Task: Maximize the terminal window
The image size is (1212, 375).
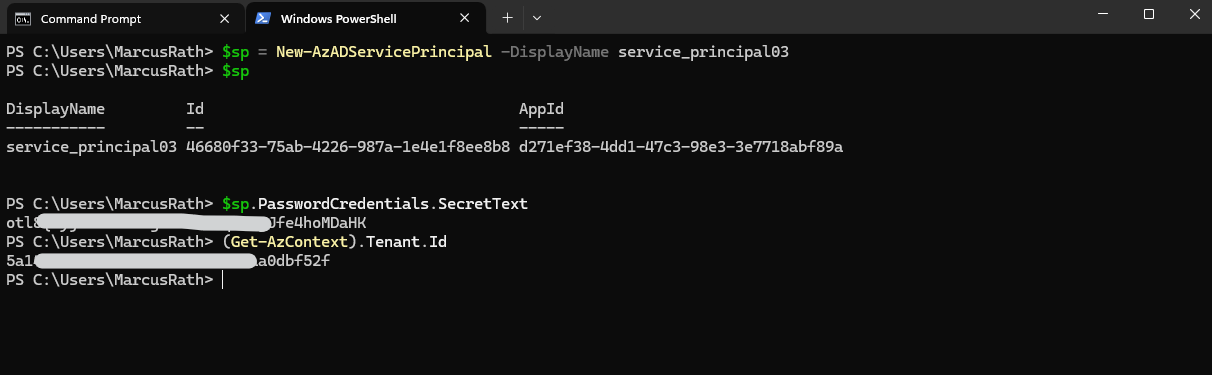Action: pos(1149,14)
